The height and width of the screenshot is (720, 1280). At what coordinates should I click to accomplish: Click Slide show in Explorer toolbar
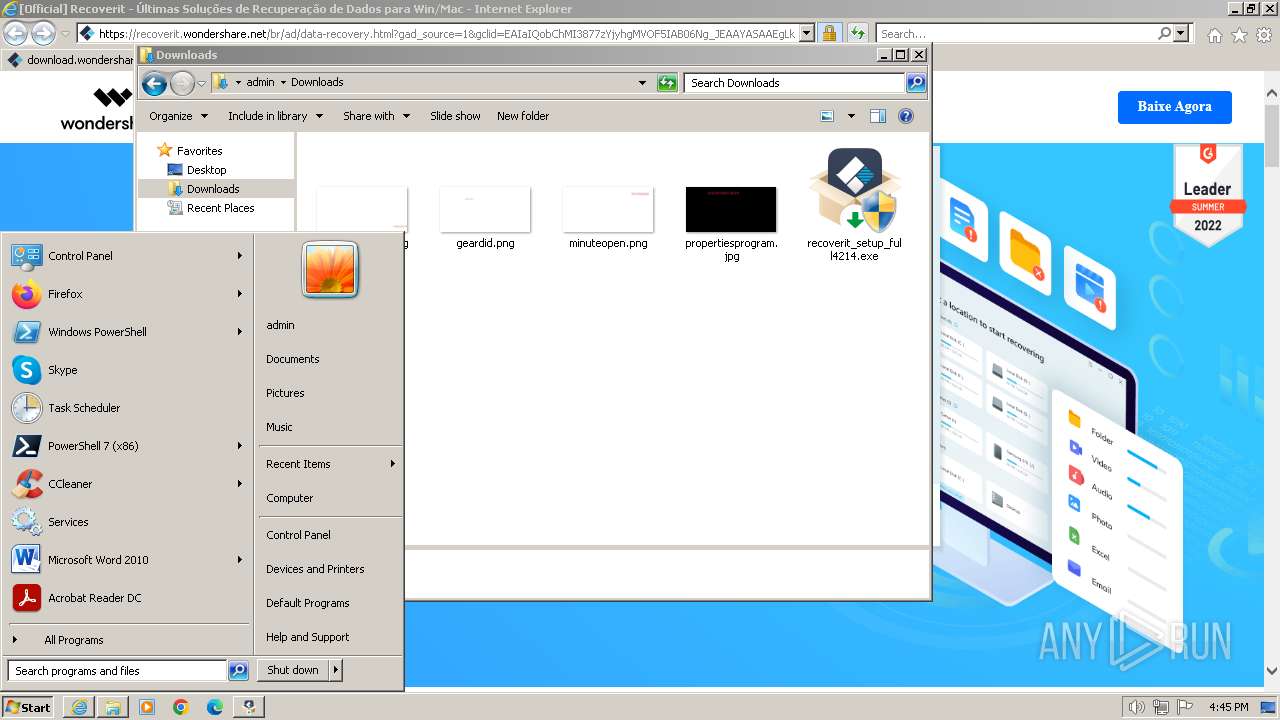[455, 116]
